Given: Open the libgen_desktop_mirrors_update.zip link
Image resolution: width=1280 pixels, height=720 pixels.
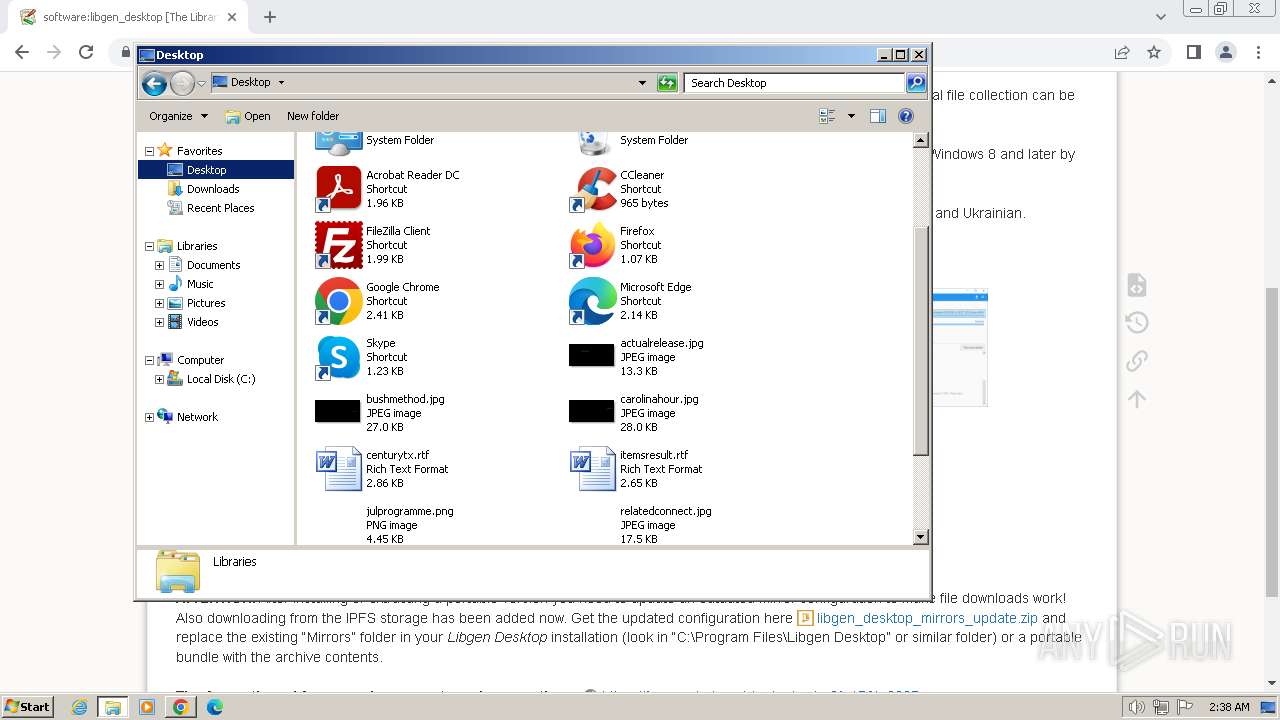Looking at the screenshot, I should click(x=927, y=618).
